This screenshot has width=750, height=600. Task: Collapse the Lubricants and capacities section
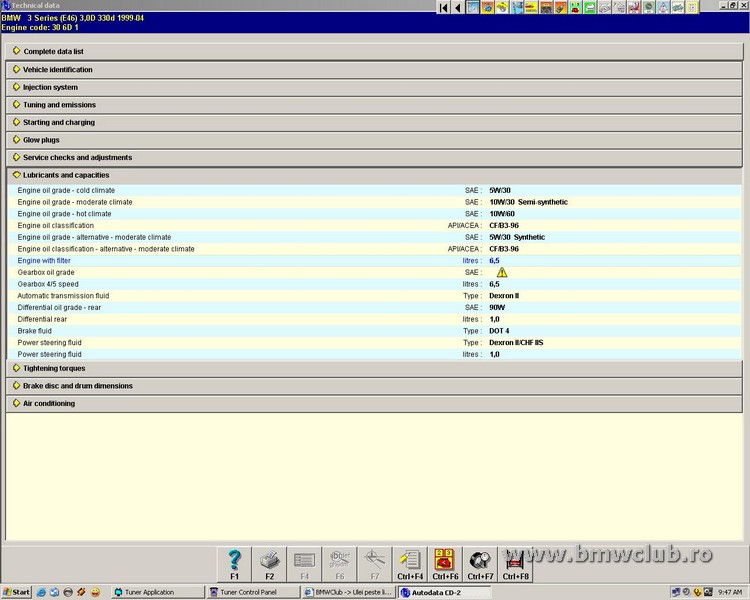pyautogui.click(x=66, y=175)
